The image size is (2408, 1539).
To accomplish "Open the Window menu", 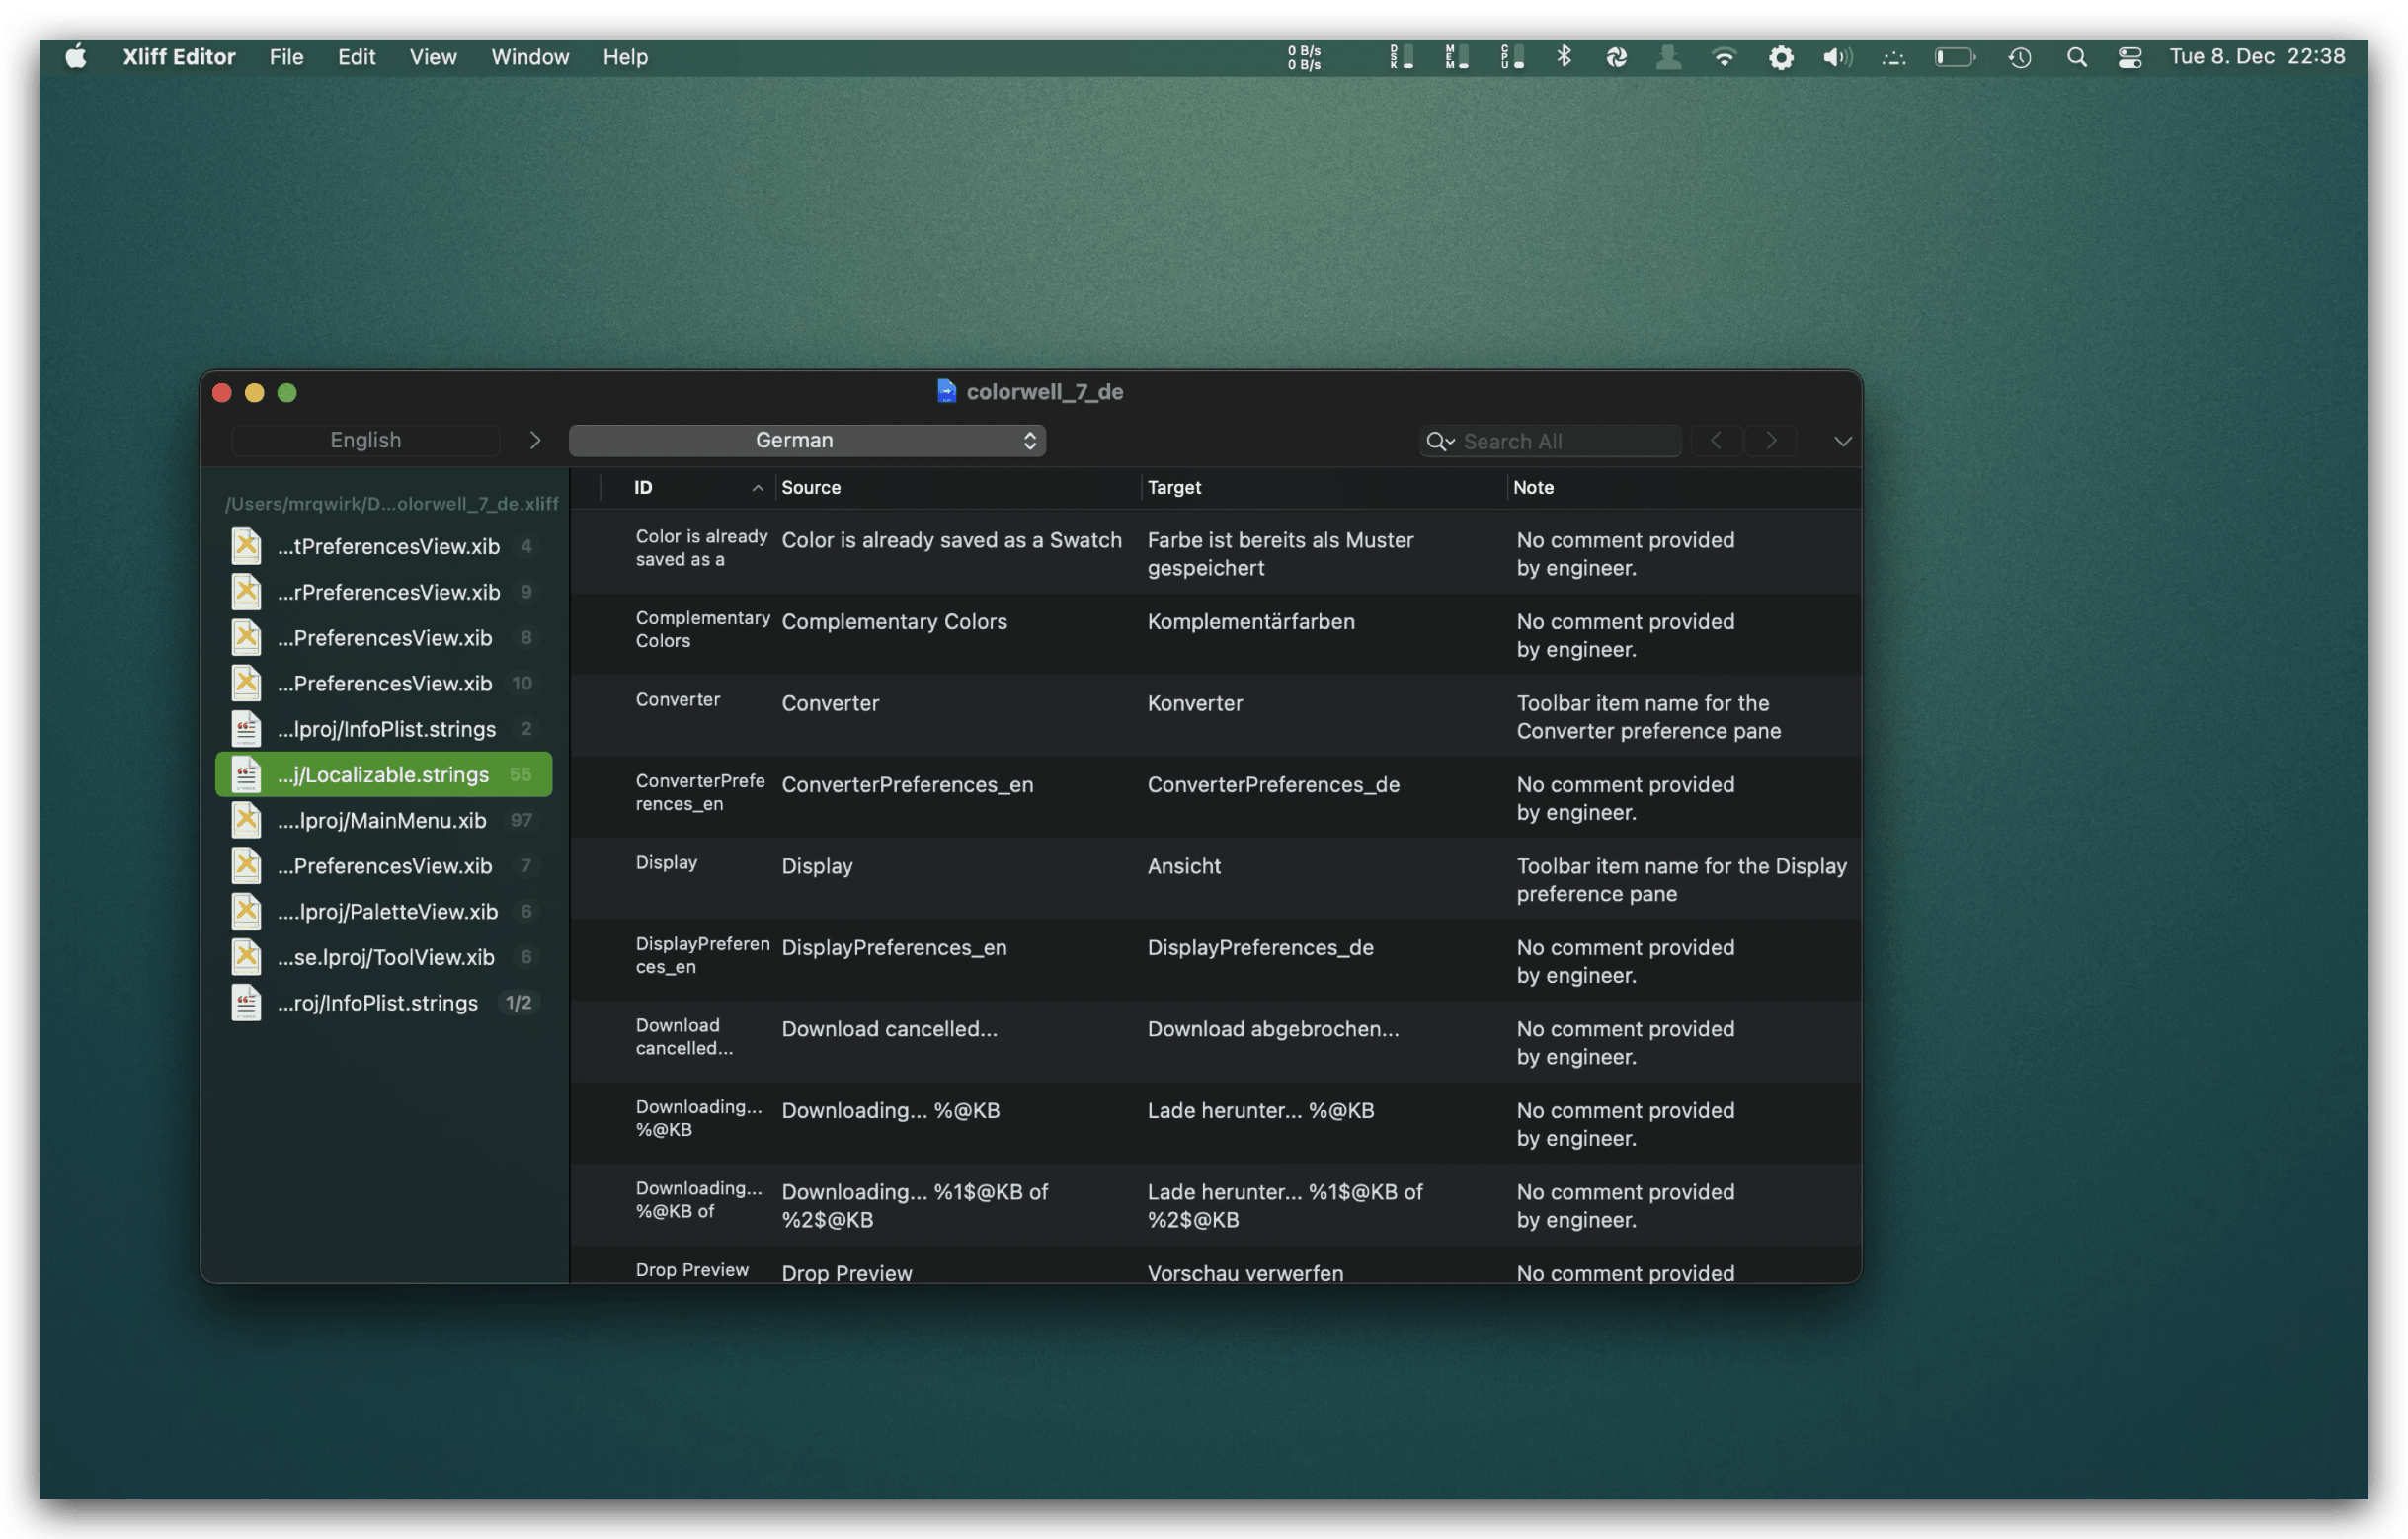I will [530, 57].
